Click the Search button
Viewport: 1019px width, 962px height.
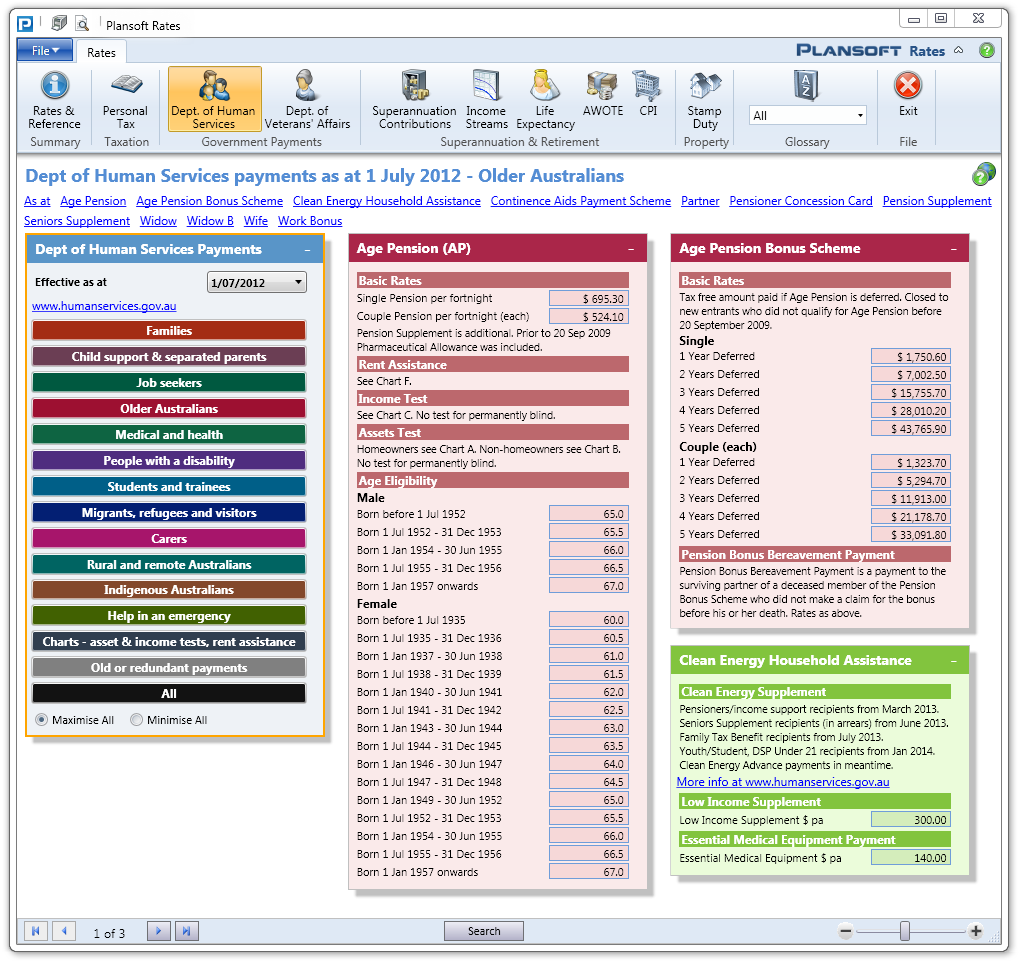click(484, 931)
